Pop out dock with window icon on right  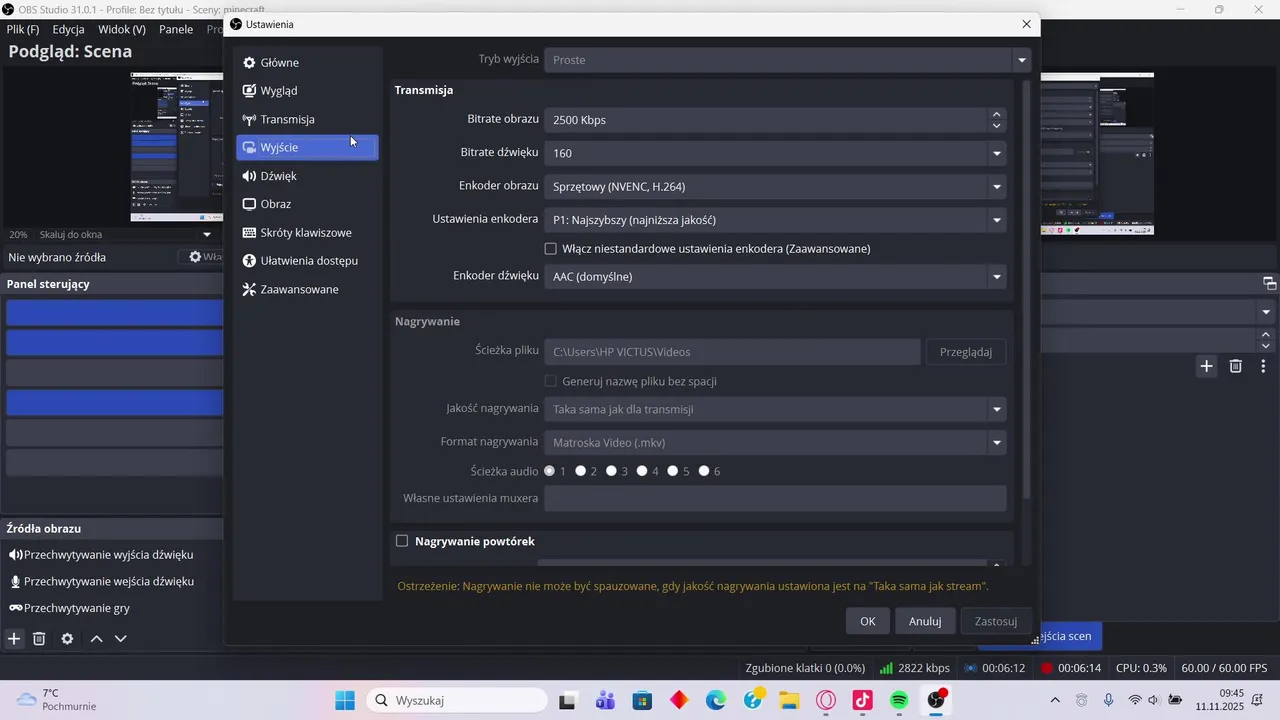click(x=1269, y=283)
